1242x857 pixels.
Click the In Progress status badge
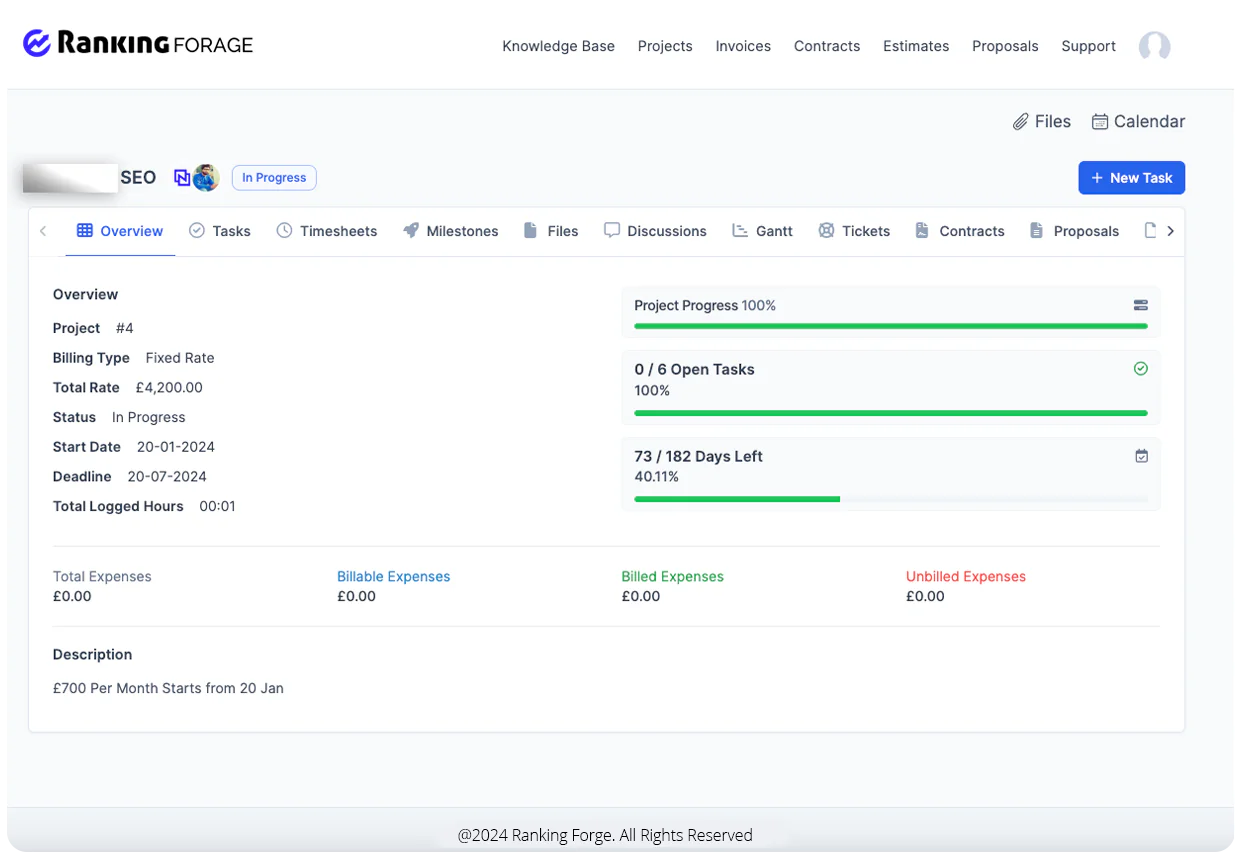(273, 177)
